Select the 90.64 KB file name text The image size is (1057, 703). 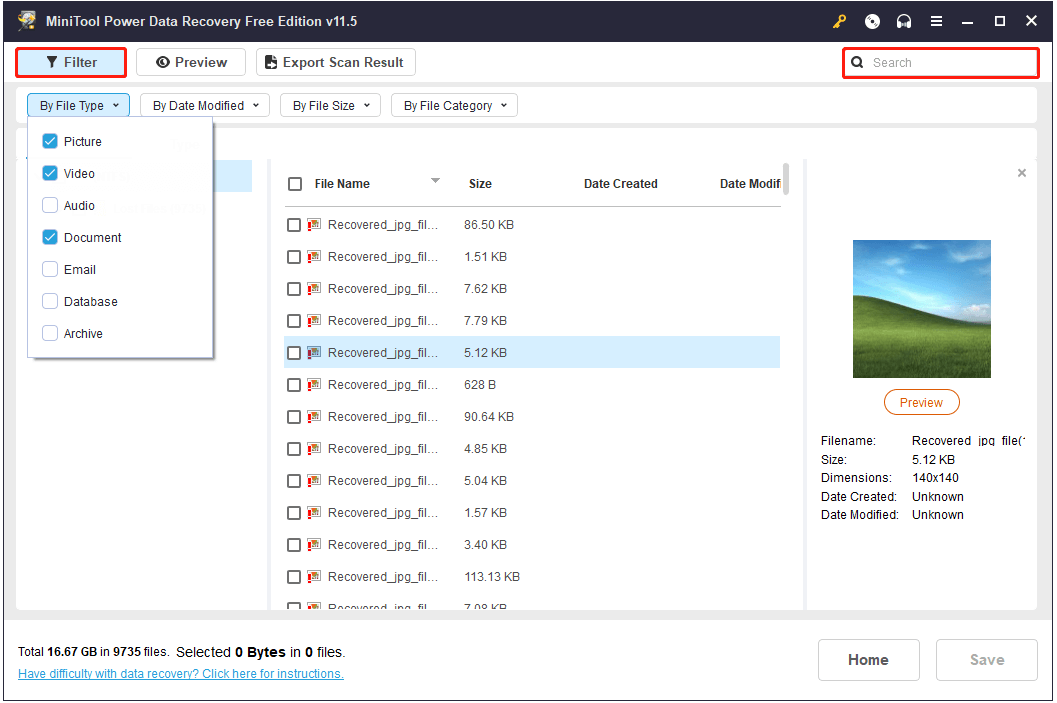[383, 417]
